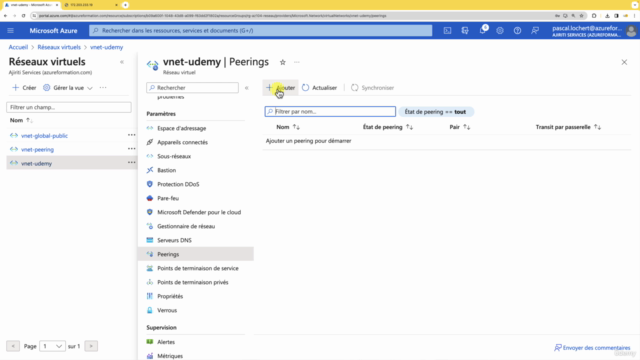This screenshot has height=360, width=640.
Task: Click the Microsoft Azure home title
Action: [53, 31]
